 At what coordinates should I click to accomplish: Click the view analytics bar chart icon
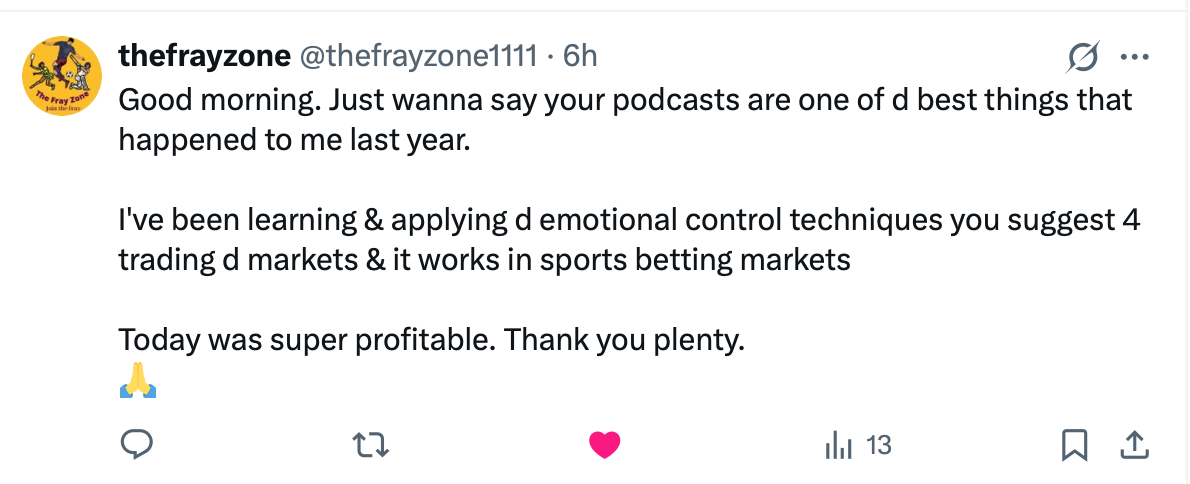(x=836, y=445)
